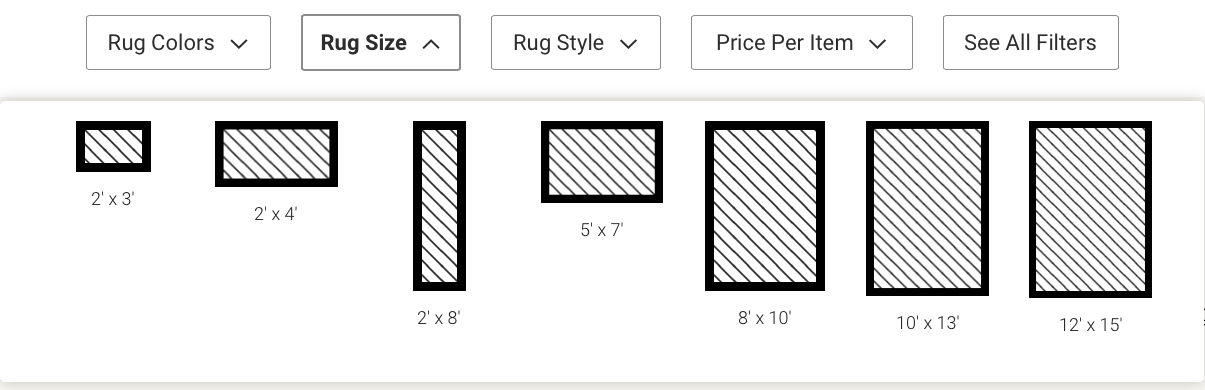The image size is (1205, 390).
Task: Click the 10' x 13' label text
Action: (928, 323)
